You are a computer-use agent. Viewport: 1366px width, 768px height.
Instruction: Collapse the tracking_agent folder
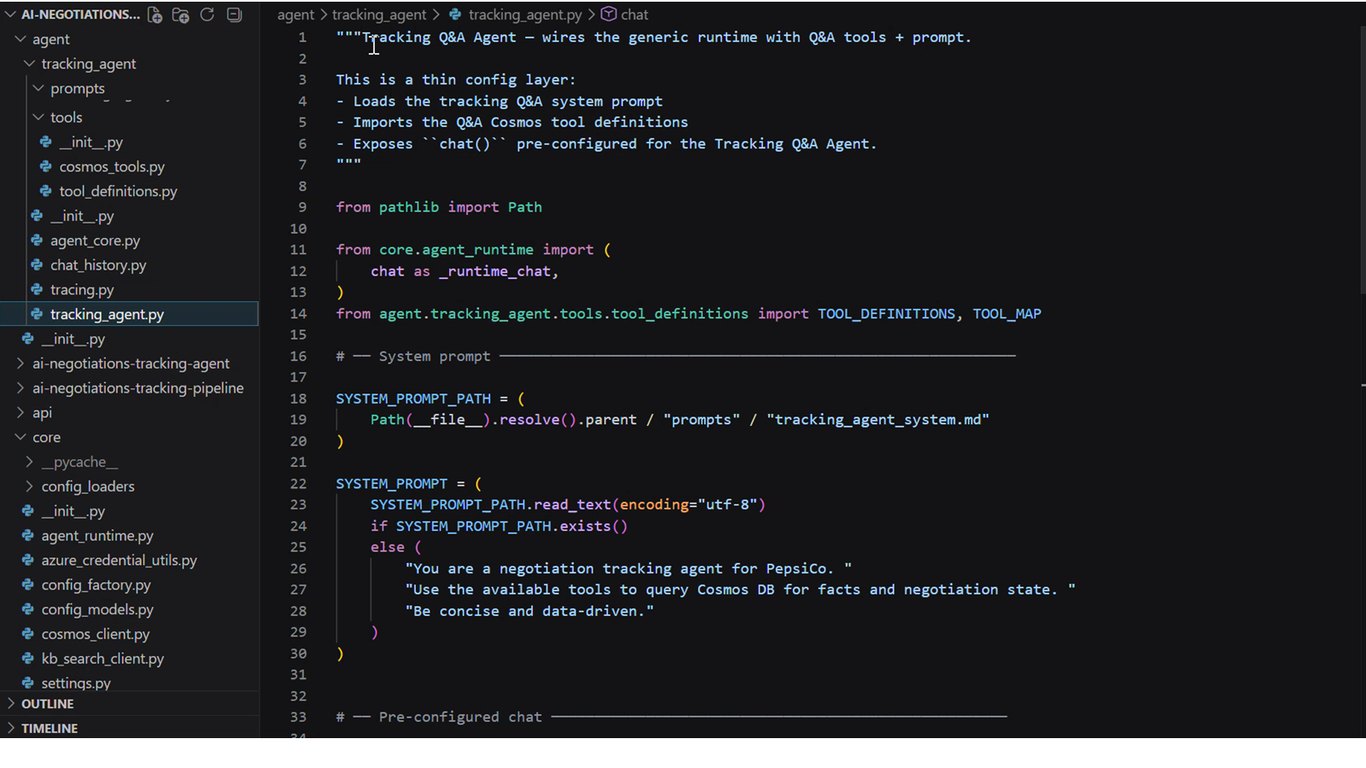(29, 64)
